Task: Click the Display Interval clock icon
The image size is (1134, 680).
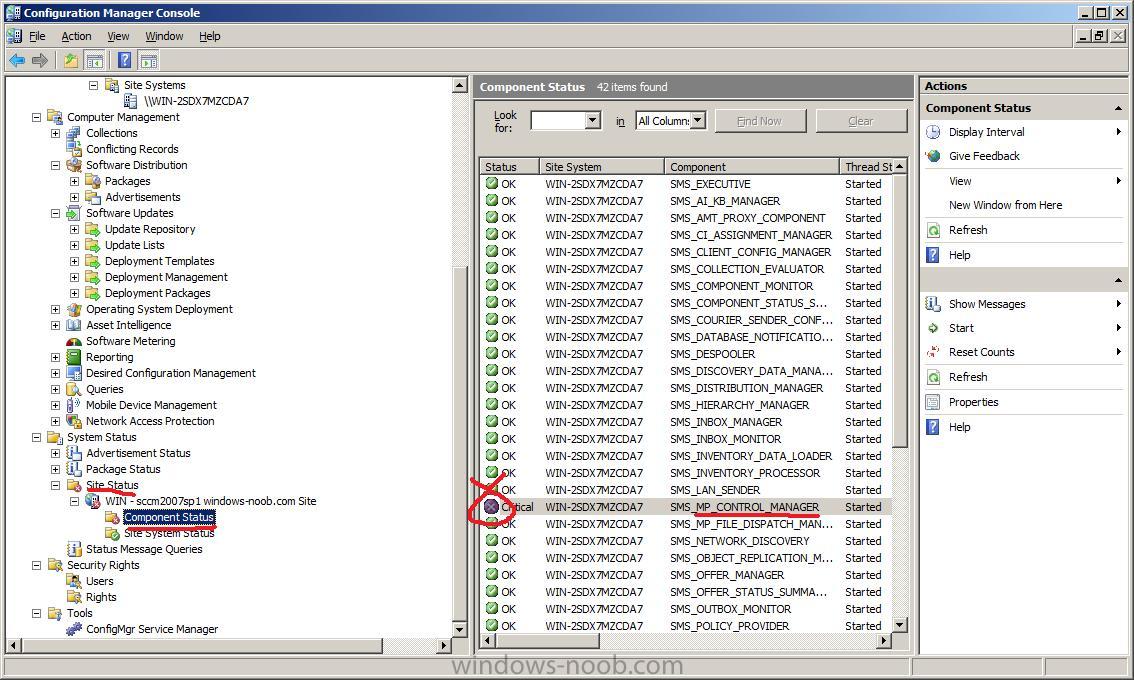Action: point(933,132)
